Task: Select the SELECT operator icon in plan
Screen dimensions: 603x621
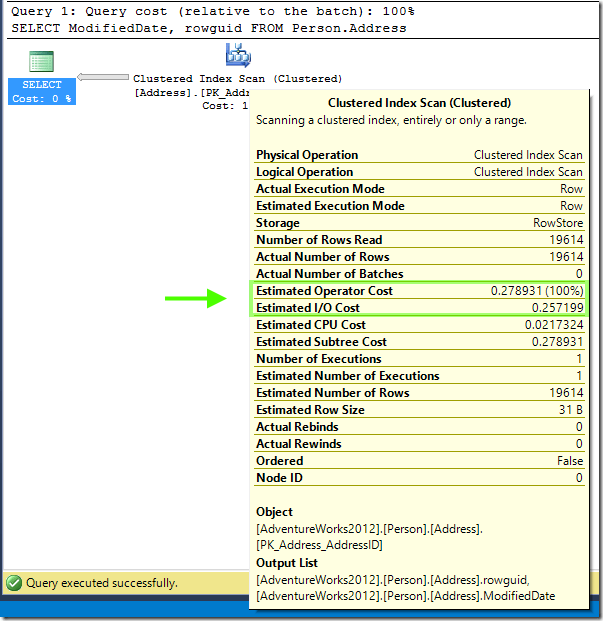Action: [41, 62]
